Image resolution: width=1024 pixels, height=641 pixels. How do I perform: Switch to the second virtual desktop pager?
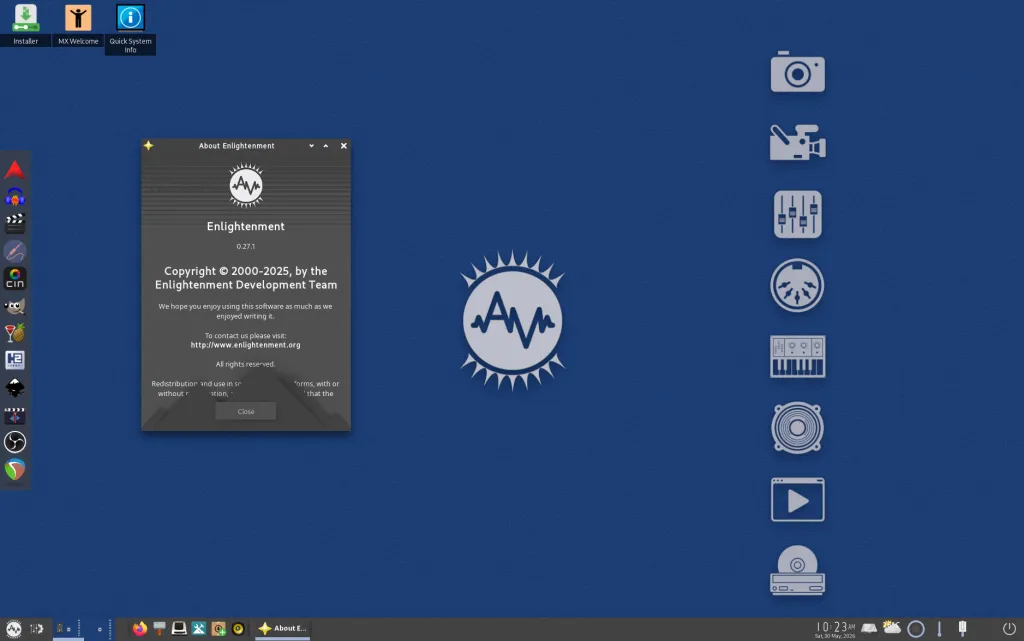coord(98,629)
